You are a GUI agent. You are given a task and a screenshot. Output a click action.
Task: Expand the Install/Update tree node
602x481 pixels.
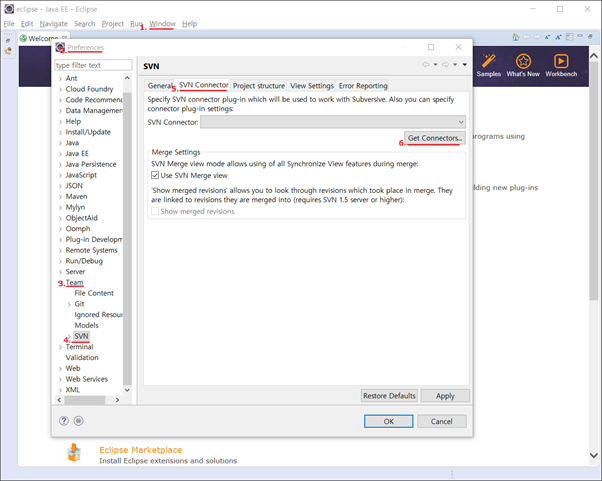click(60, 132)
